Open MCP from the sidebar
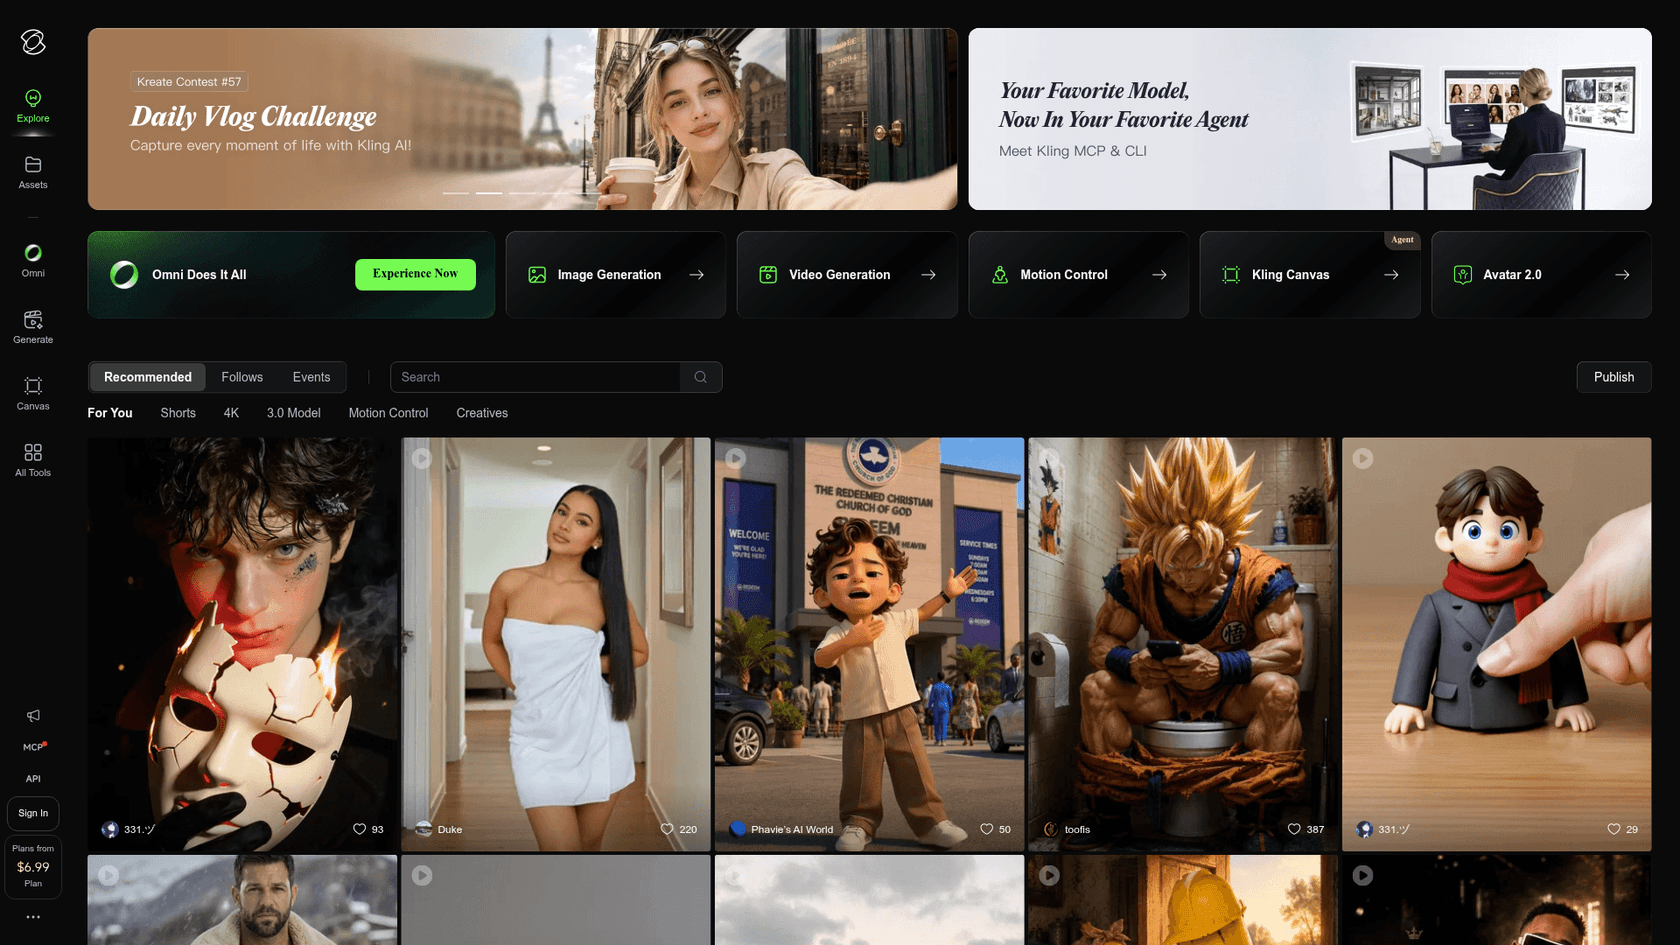This screenshot has height=945, width=1680. tap(33, 747)
